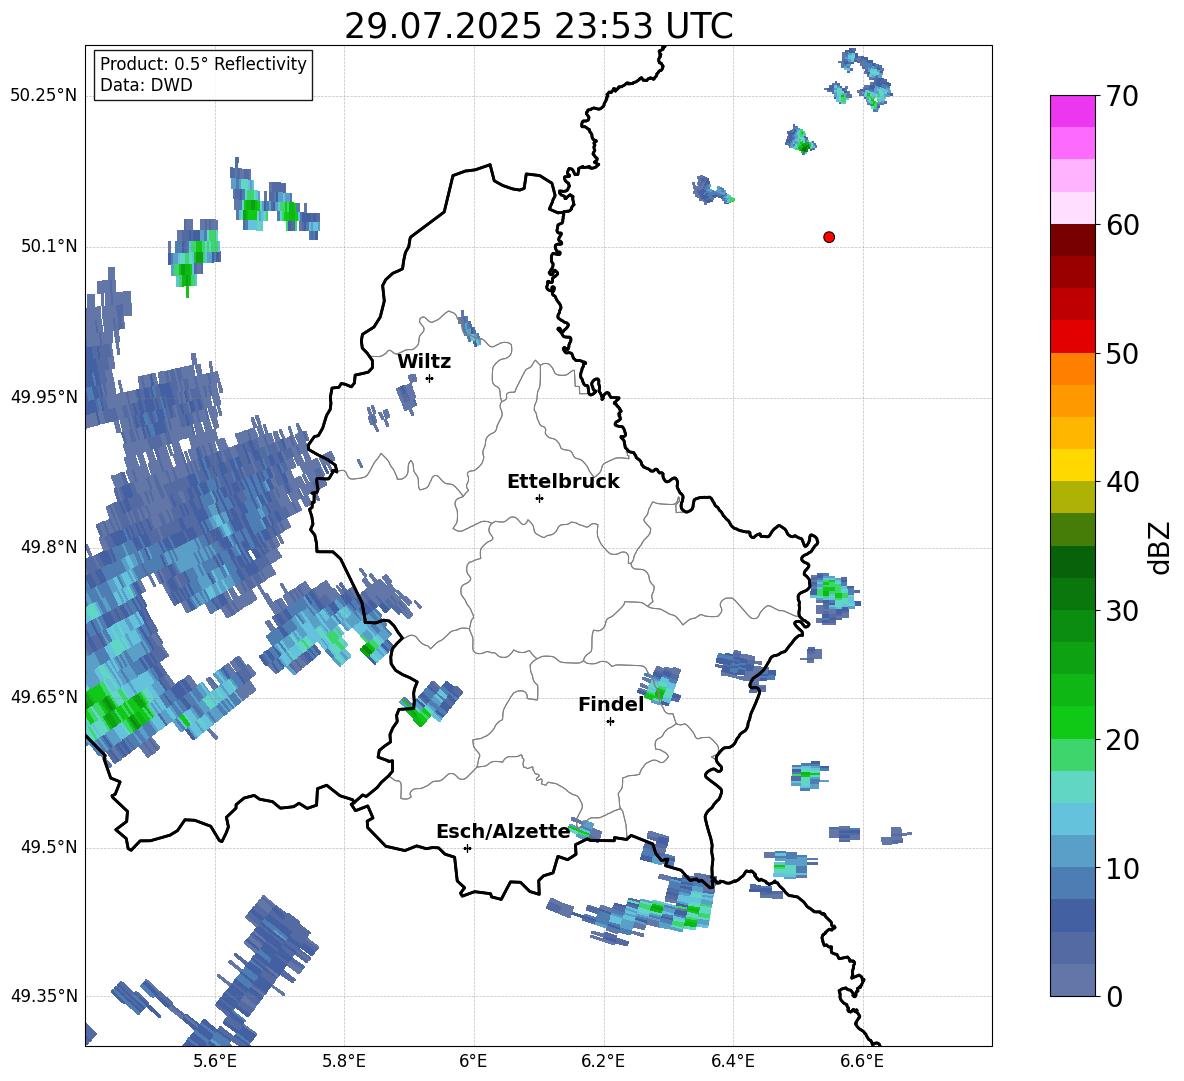Image resolution: width=1184 pixels, height=1081 pixels.
Task: Click the Ettelbruck city label
Action: point(563,482)
